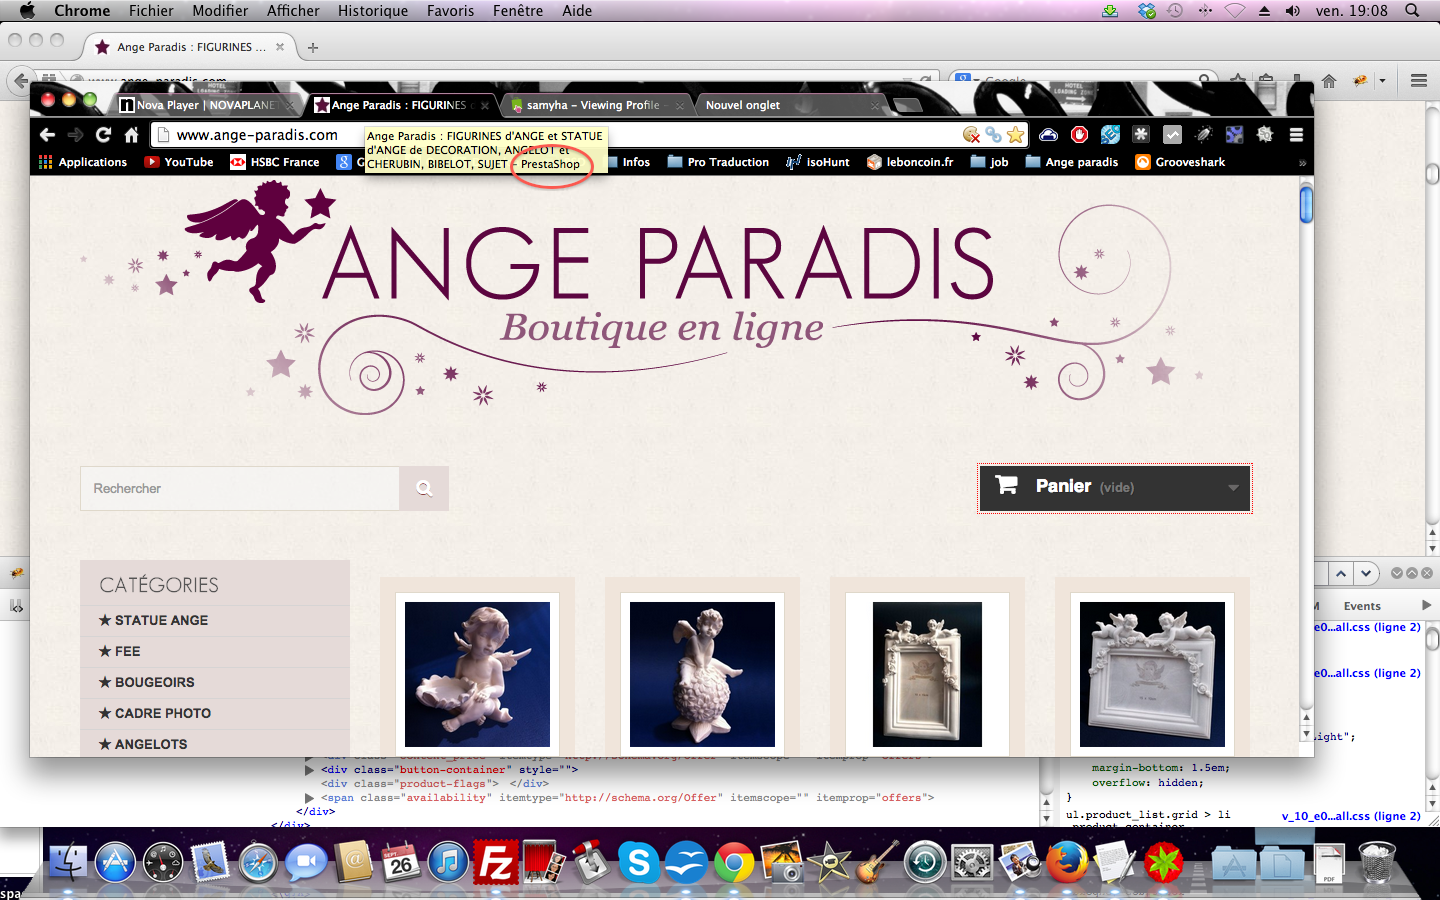
Task: Open the SEO extension icon
Action: [x=1110, y=134]
